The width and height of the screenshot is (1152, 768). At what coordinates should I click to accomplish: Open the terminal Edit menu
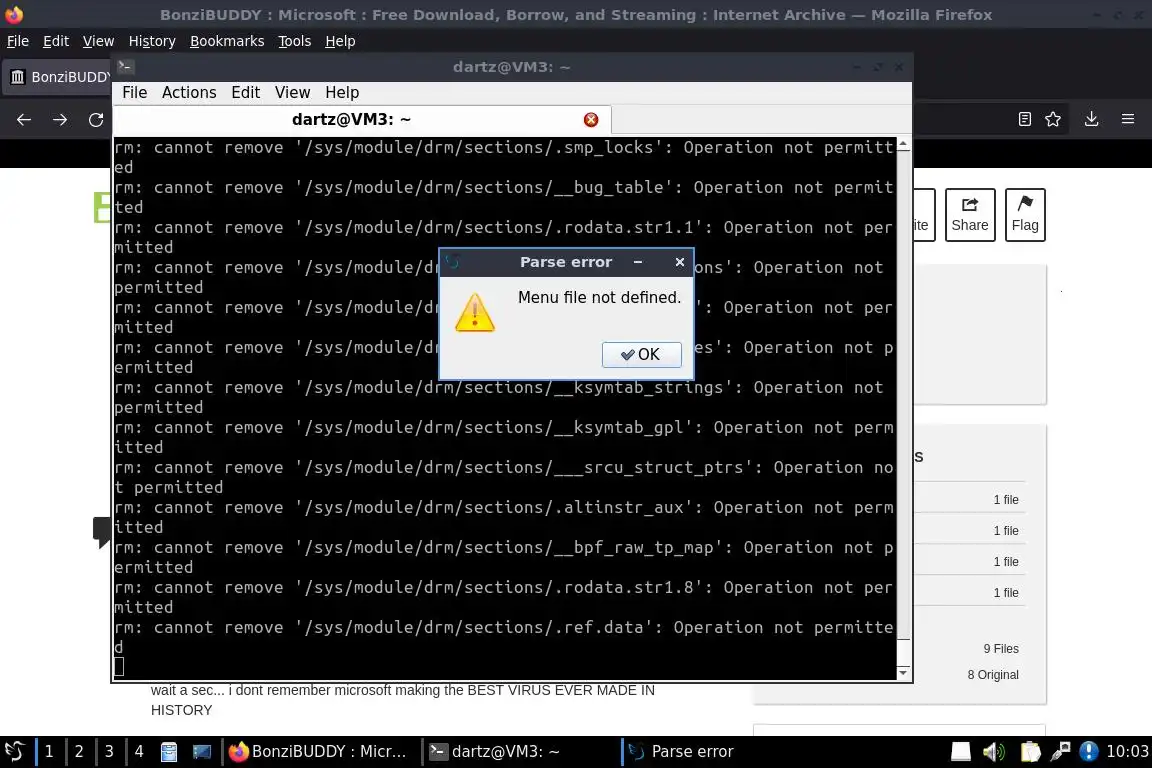[x=245, y=93]
